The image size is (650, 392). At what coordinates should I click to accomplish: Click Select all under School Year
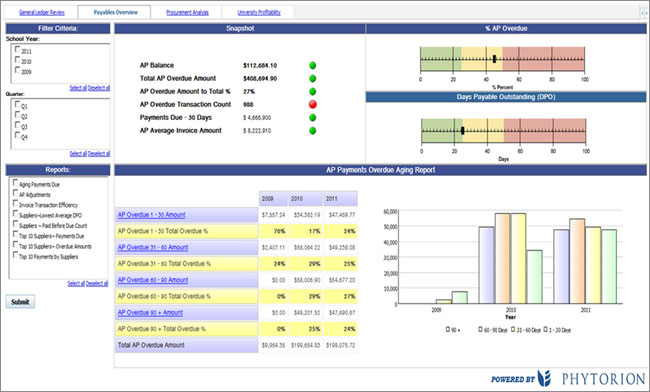click(78, 88)
